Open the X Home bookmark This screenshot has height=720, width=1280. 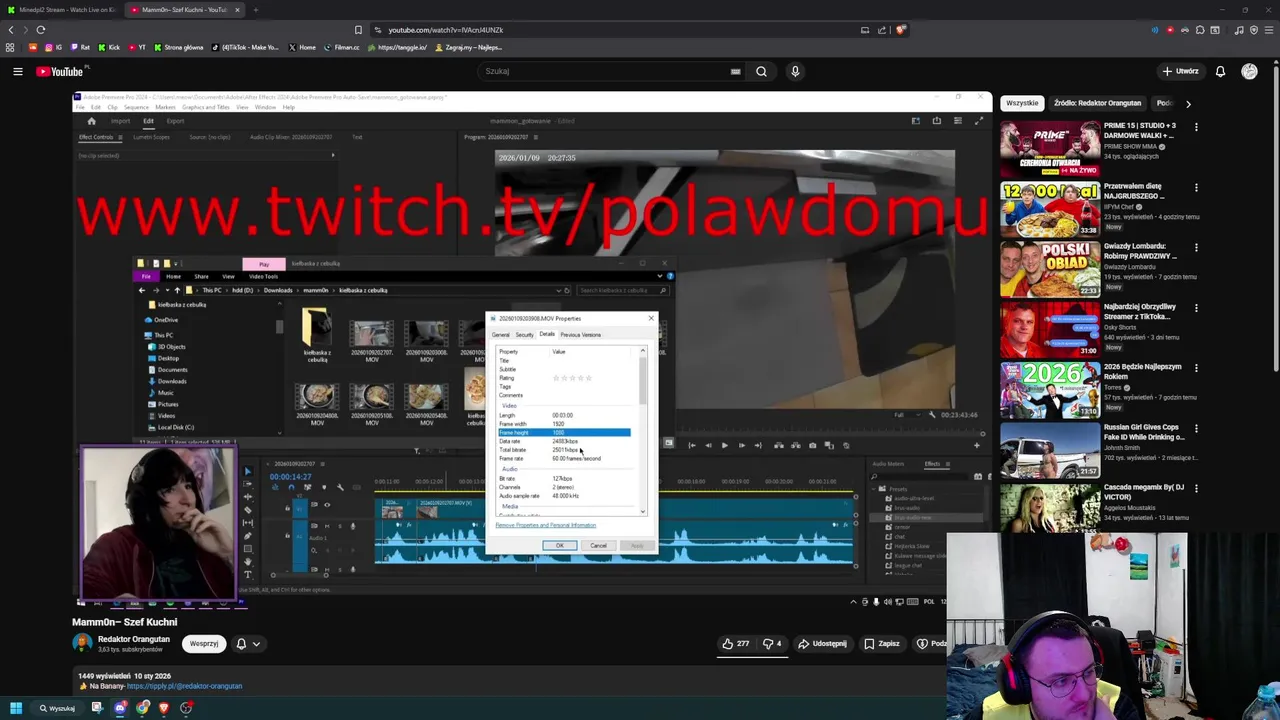click(302, 47)
